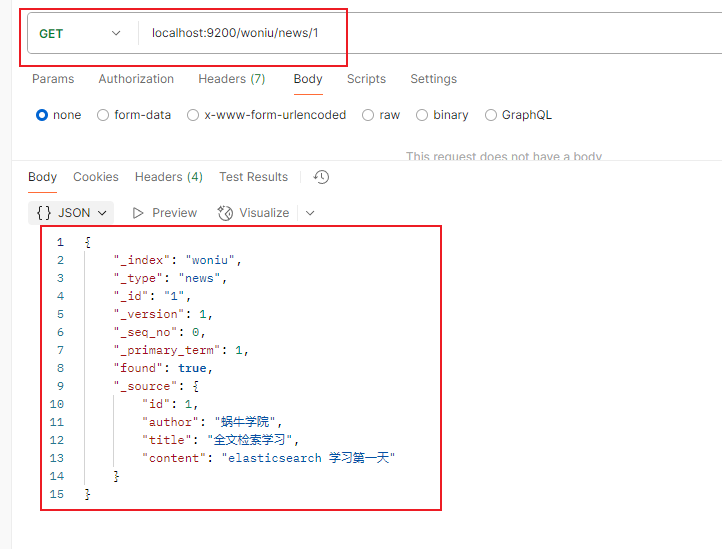
Task: Select x-www-form-urlencoded radio button
Action: [193, 115]
